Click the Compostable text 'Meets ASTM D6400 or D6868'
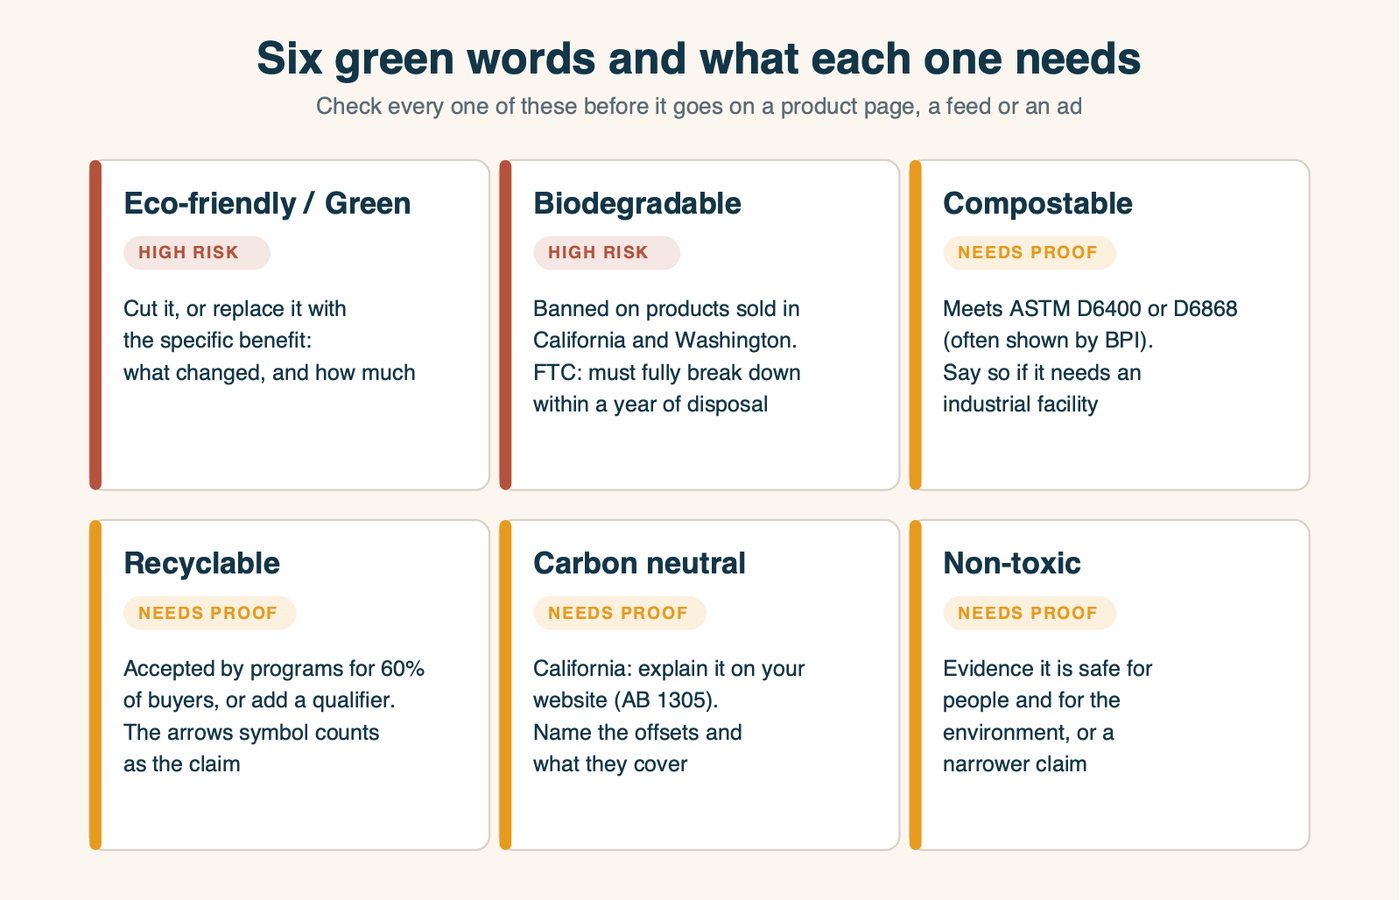 (1090, 309)
